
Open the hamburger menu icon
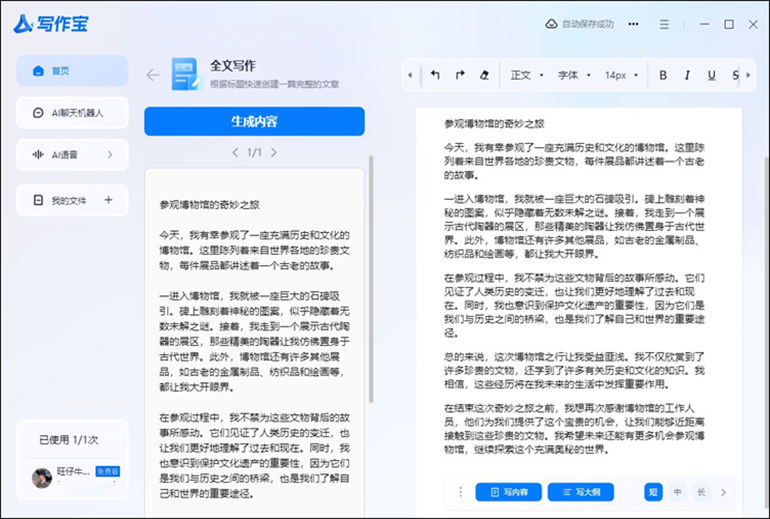pyautogui.click(x=664, y=24)
